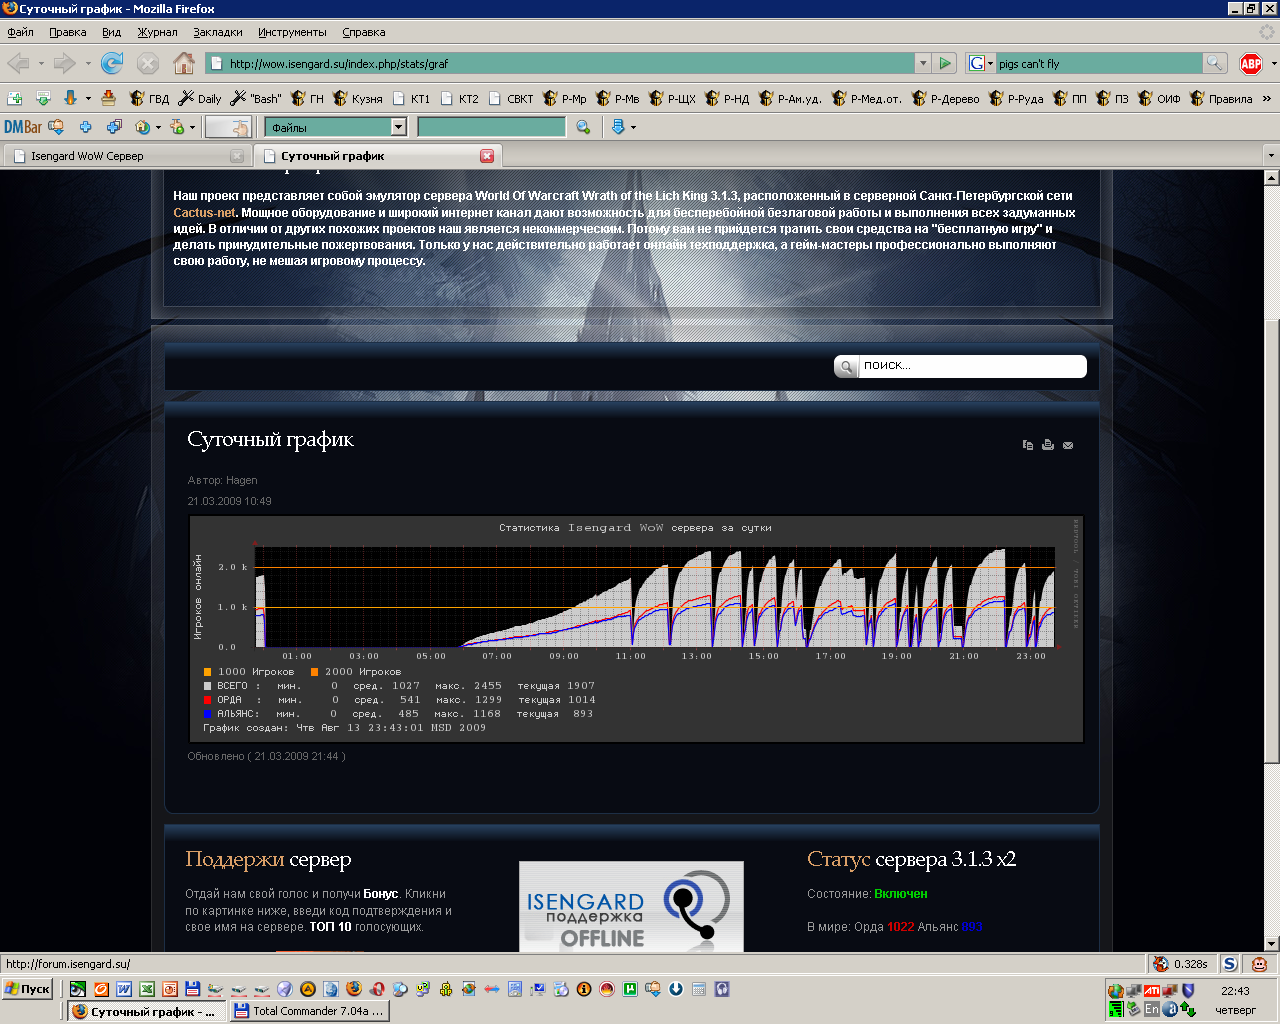Open the Файлы dropdown in DMBar
This screenshot has width=1280, height=1024.
398,127
